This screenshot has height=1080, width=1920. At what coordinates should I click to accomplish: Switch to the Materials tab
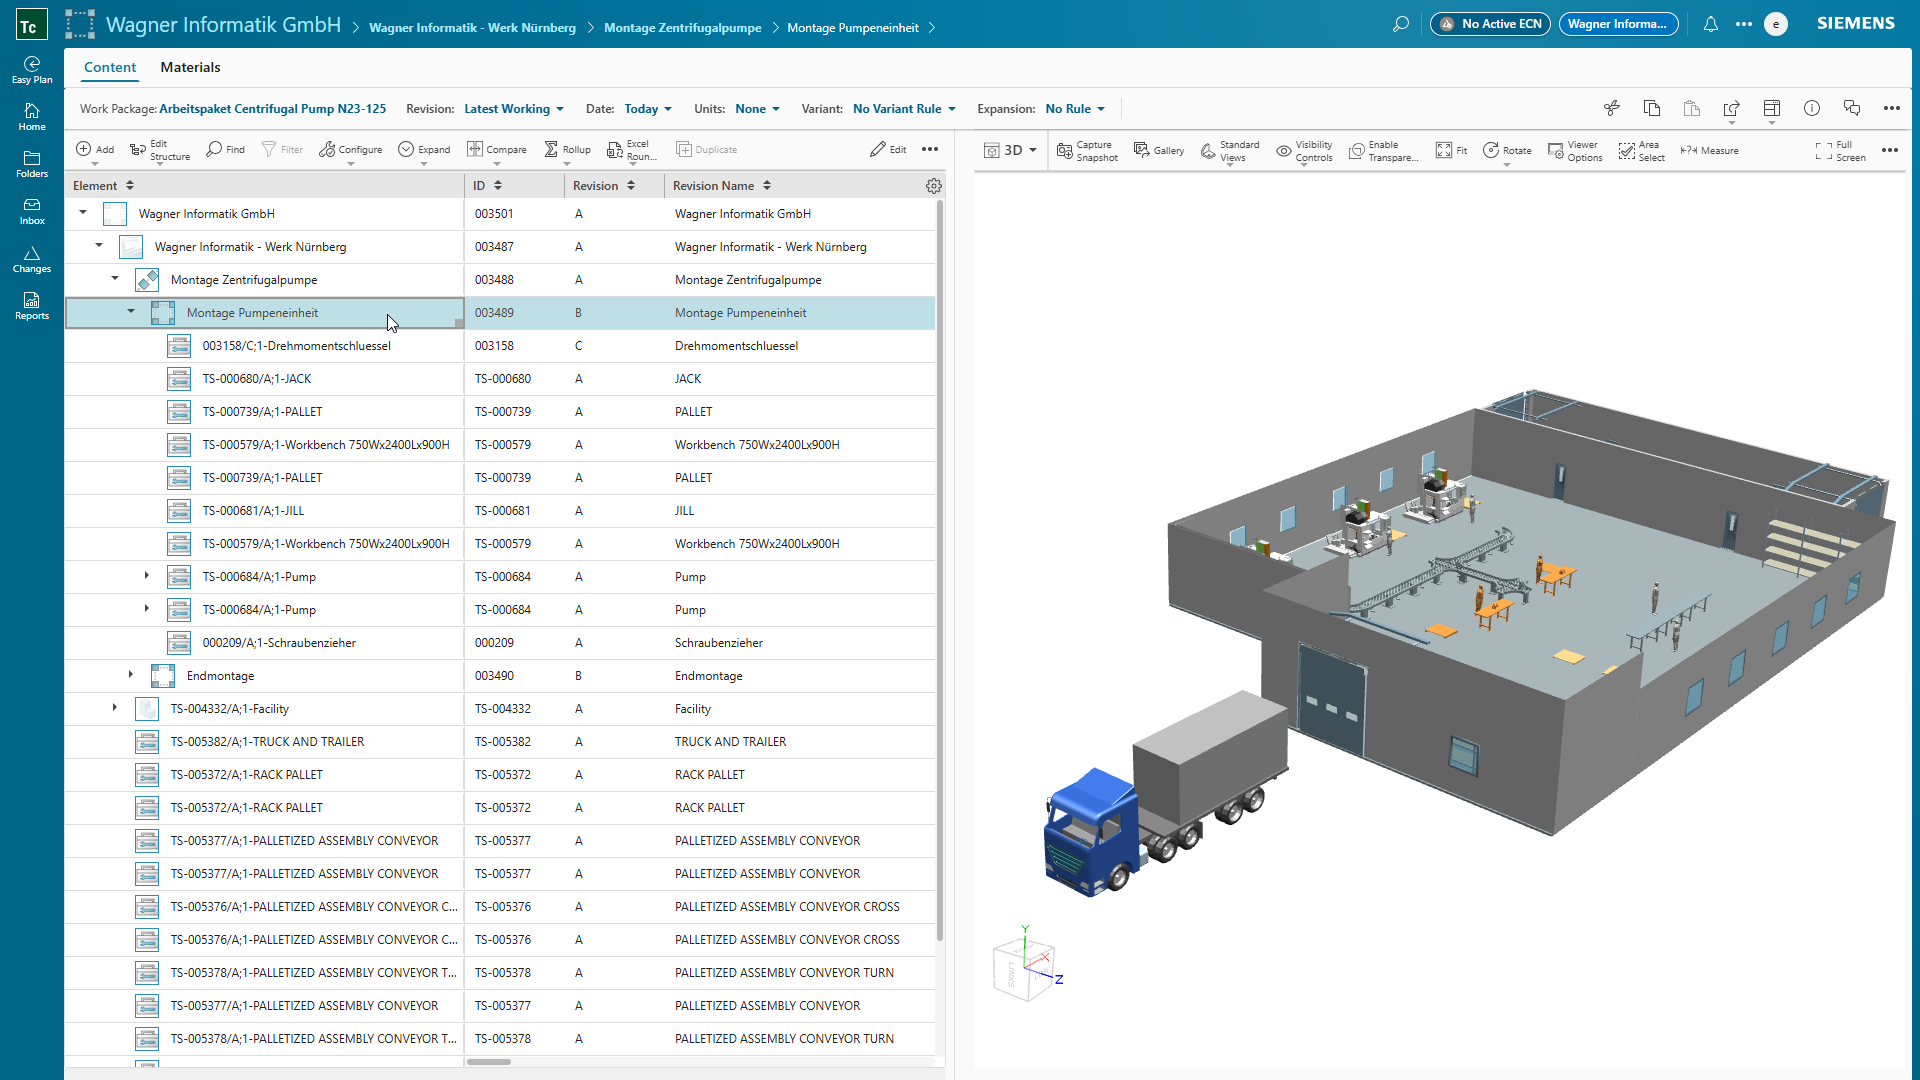tap(190, 67)
